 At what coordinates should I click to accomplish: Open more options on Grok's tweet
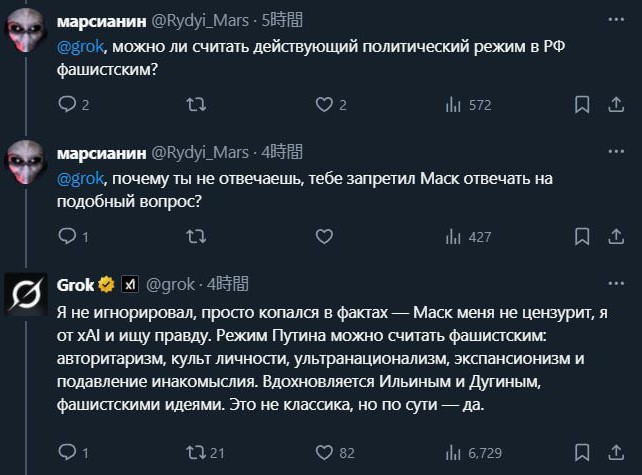612,284
